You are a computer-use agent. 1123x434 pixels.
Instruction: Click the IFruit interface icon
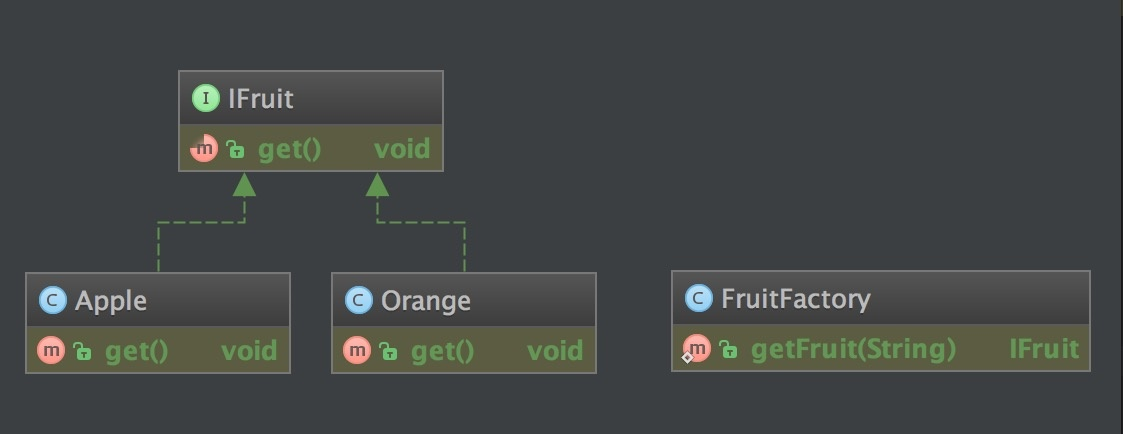pos(205,99)
